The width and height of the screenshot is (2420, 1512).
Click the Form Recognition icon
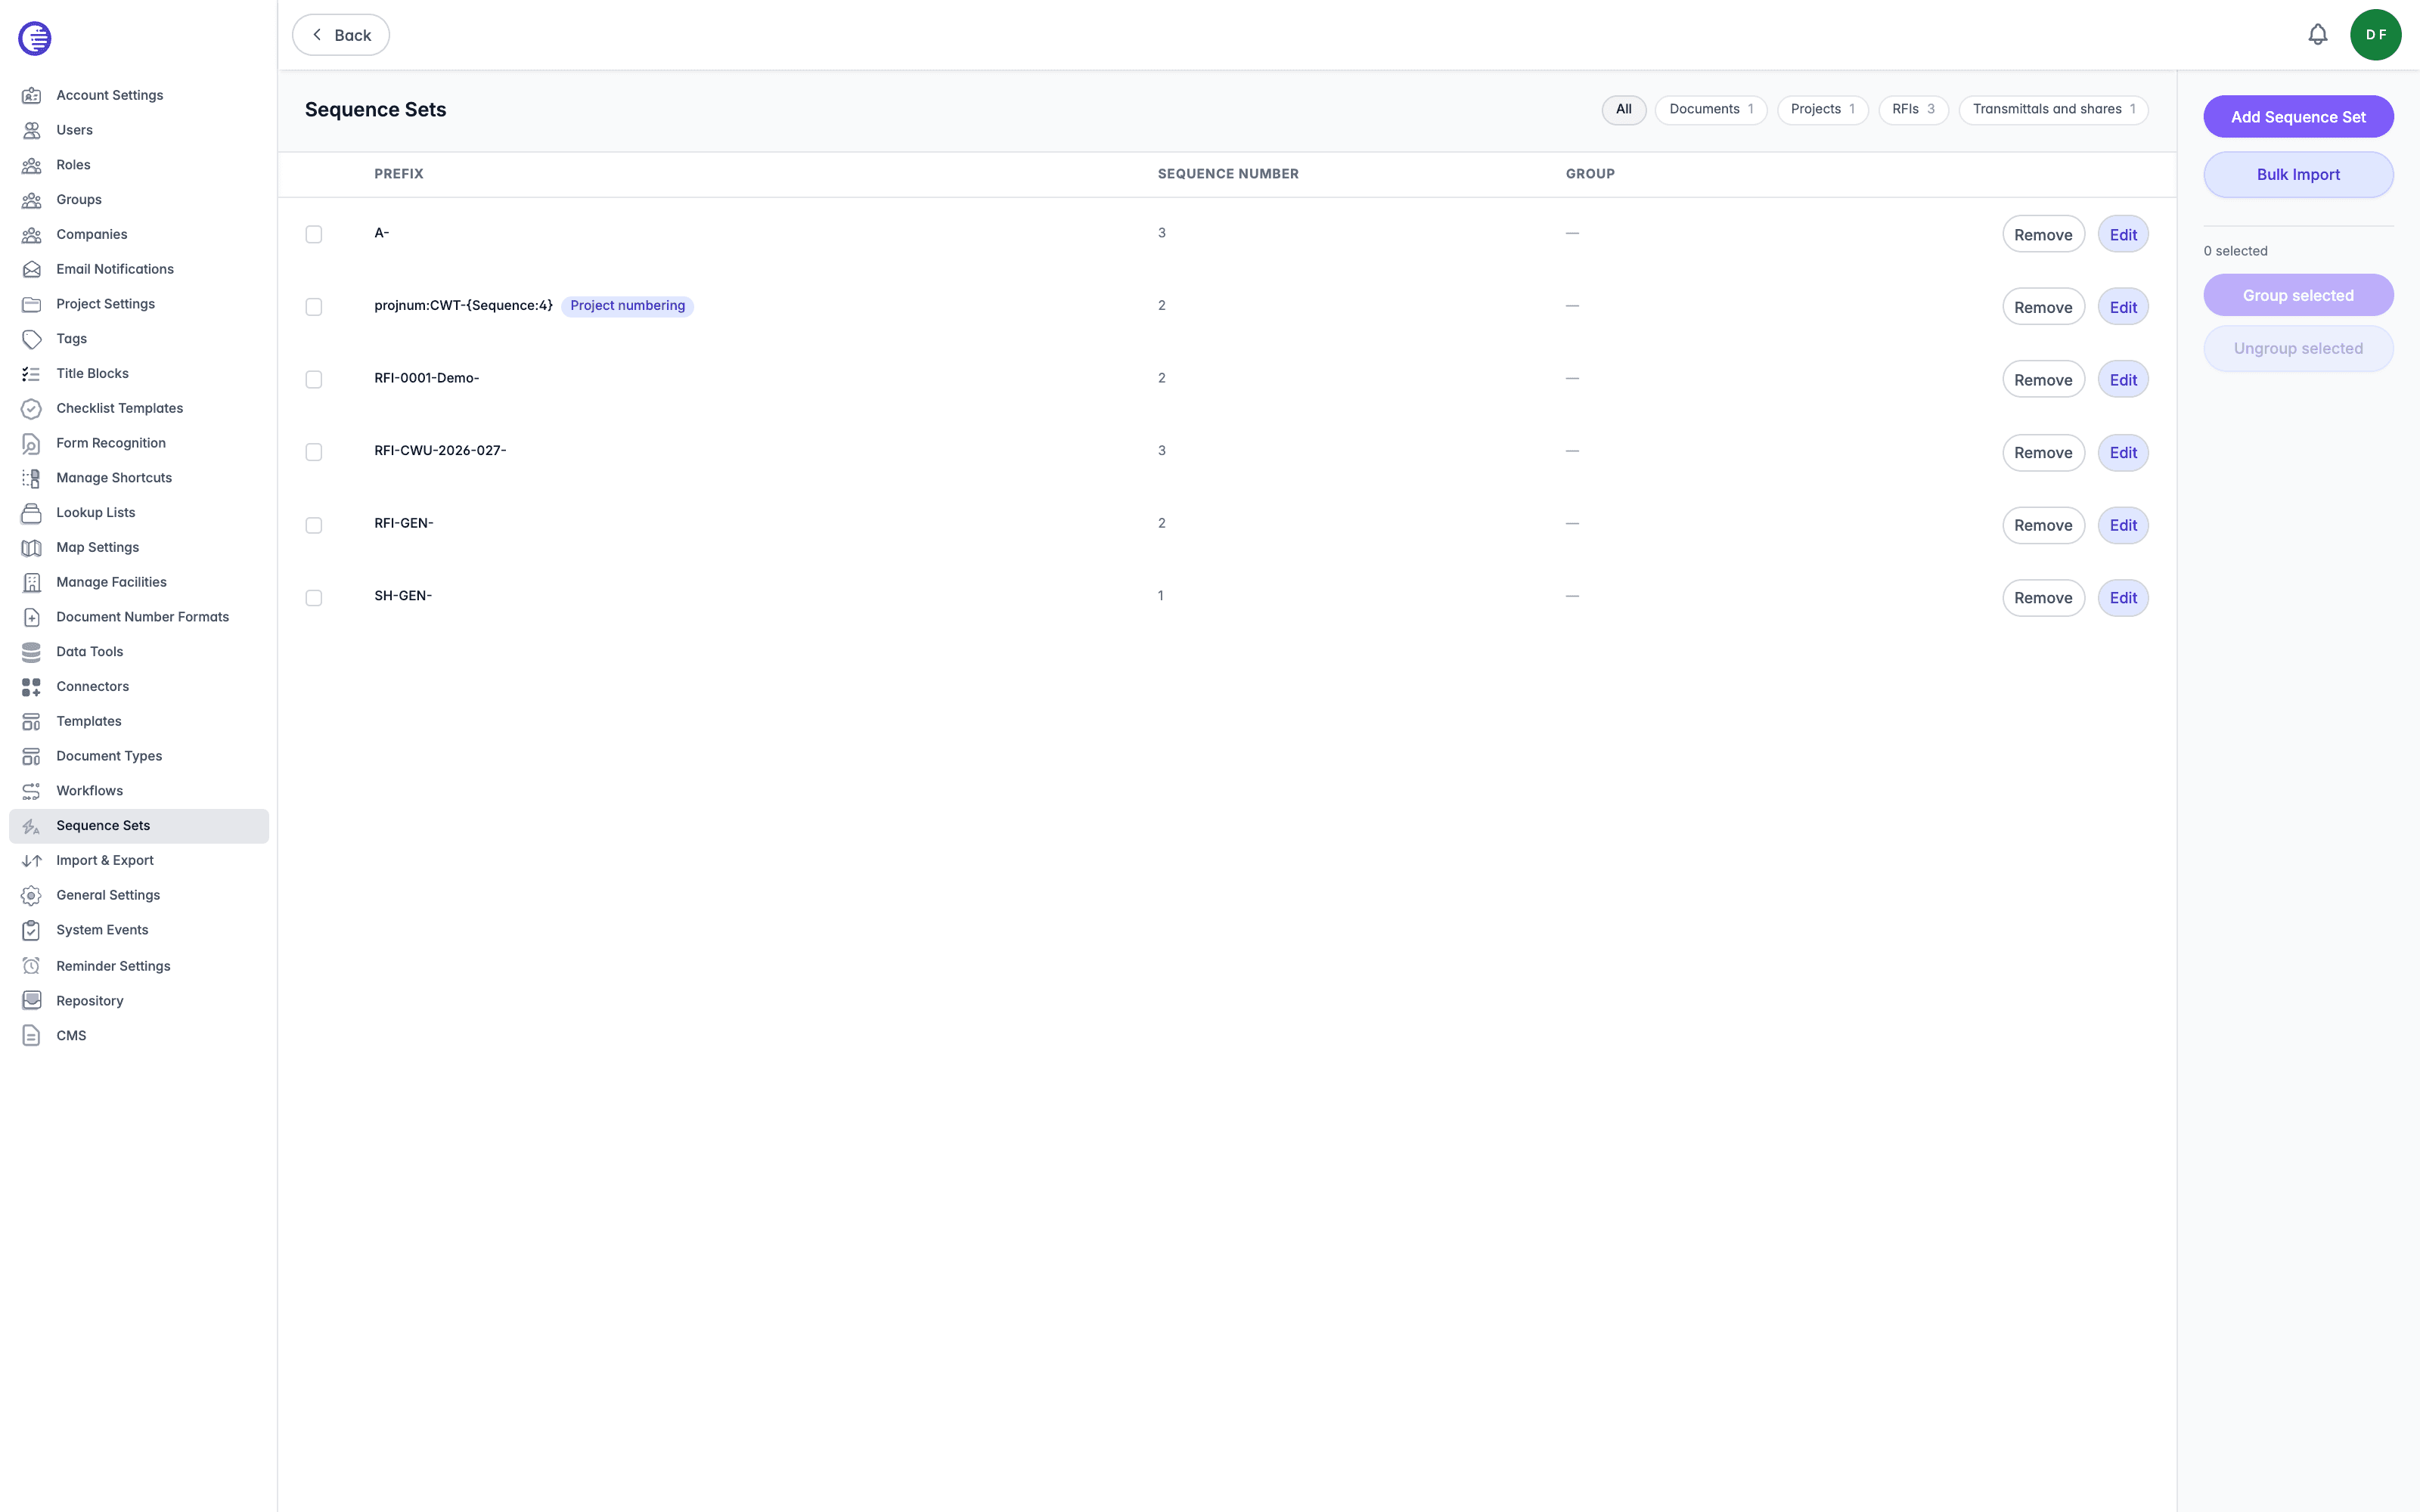[32, 443]
